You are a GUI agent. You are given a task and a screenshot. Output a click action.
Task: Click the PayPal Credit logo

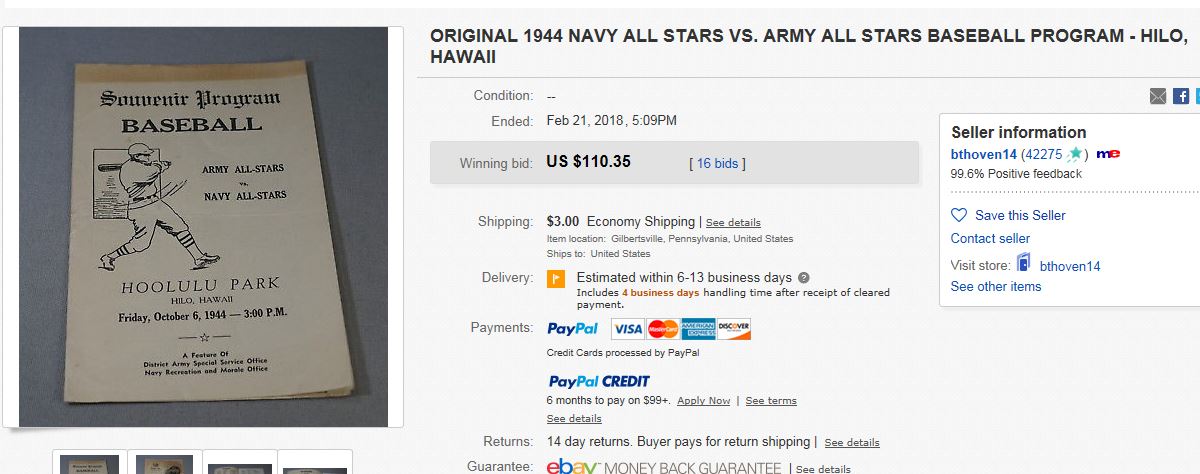tap(599, 381)
